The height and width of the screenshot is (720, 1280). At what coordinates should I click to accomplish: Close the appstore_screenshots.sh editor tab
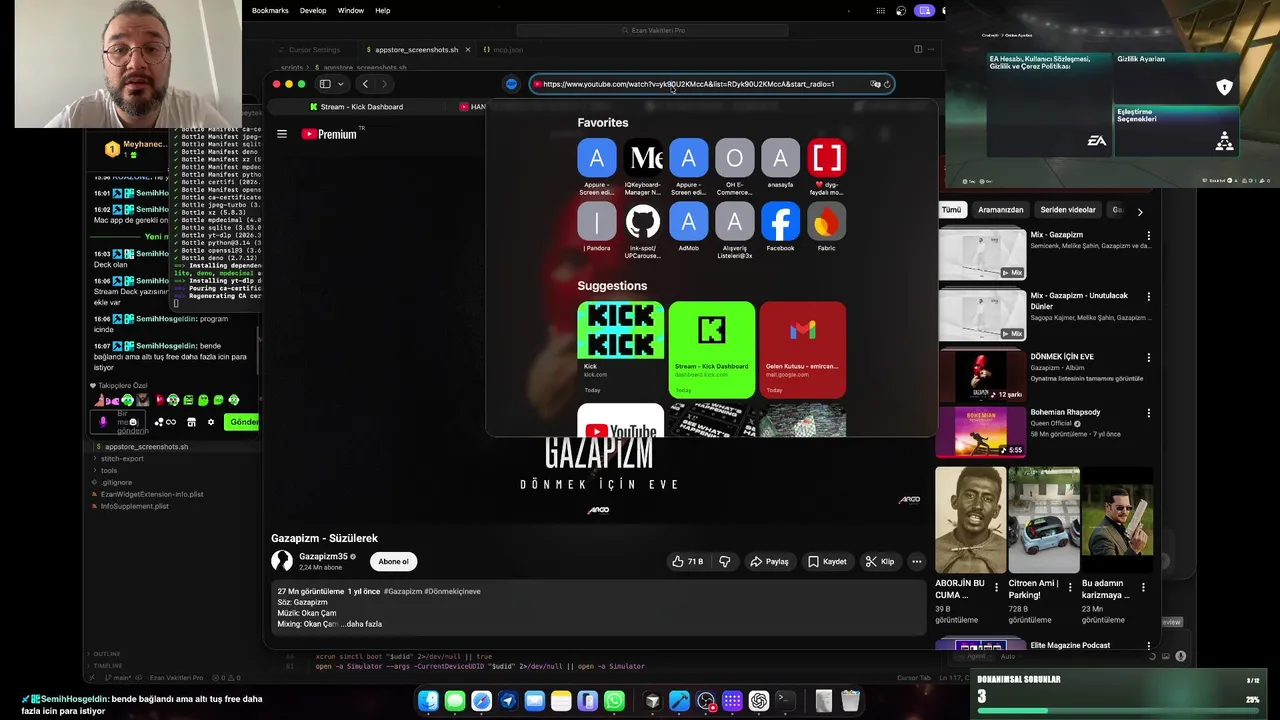[467, 49]
